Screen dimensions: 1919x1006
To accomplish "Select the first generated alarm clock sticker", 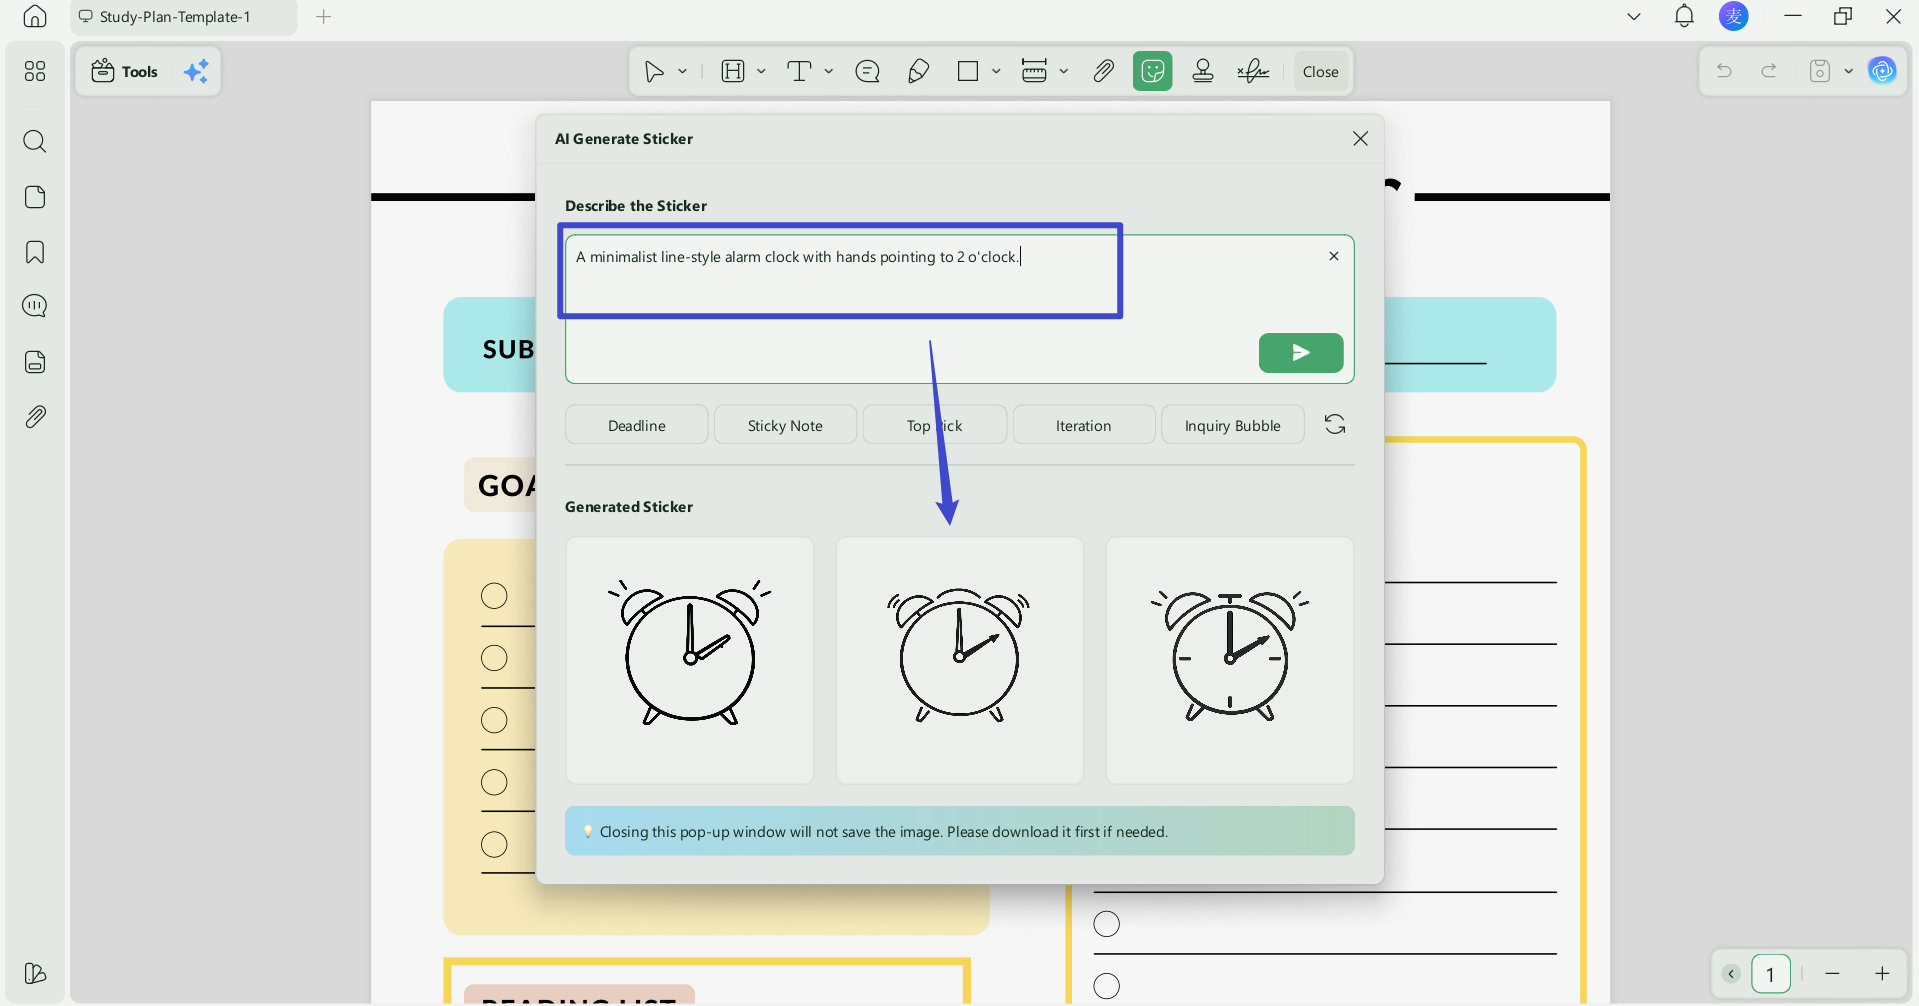I will point(690,661).
